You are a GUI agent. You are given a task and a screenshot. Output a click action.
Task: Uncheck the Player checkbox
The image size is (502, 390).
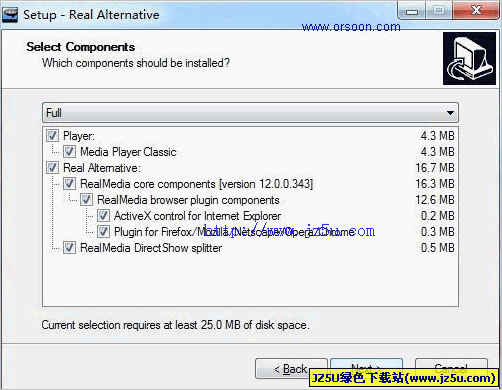tap(52, 136)
